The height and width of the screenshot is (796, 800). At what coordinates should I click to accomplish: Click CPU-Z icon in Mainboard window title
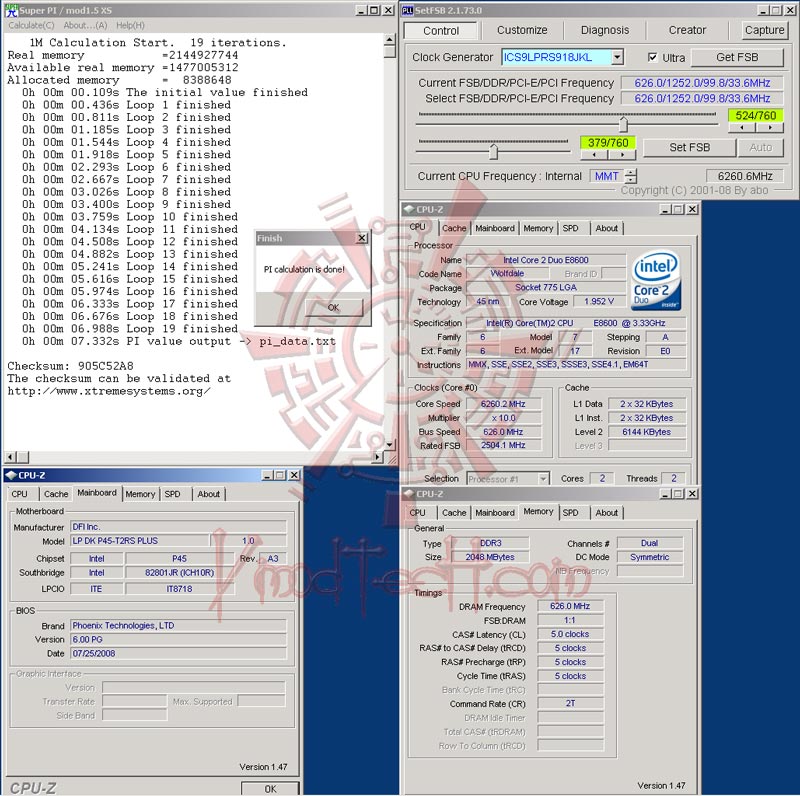click(10, 475)
